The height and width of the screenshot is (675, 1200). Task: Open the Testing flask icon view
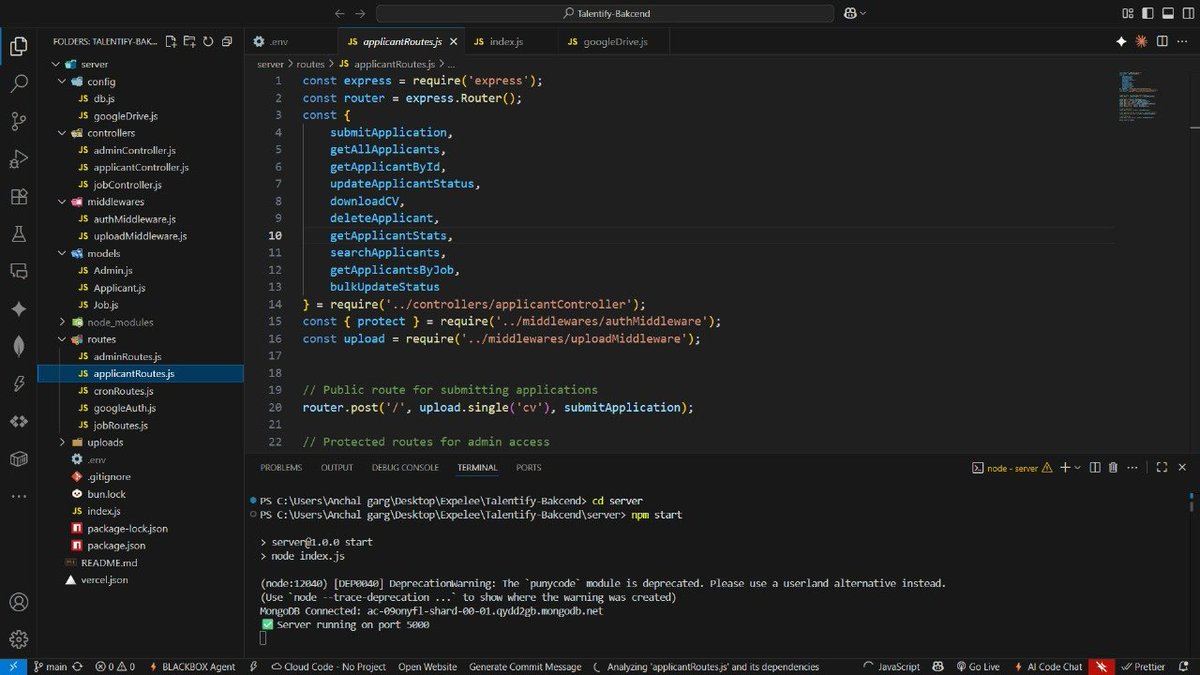[x=18, y=234]
